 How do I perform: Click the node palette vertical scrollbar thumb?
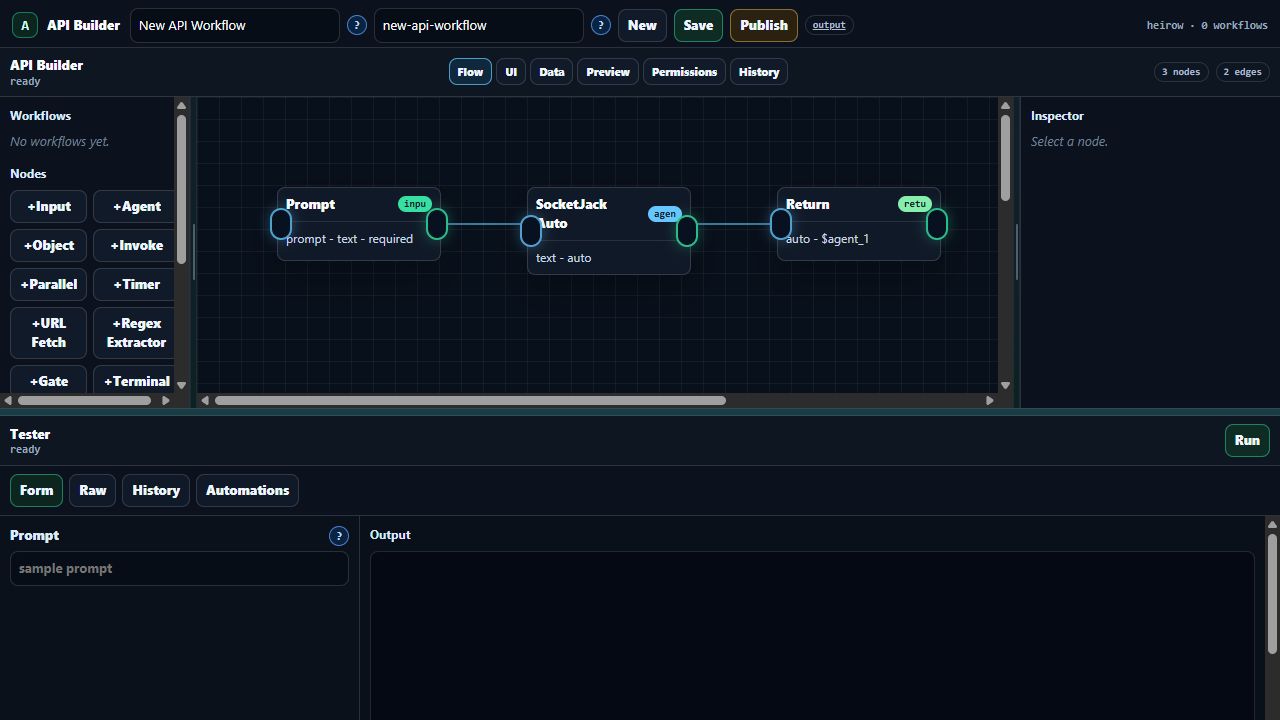pos(181,190)
